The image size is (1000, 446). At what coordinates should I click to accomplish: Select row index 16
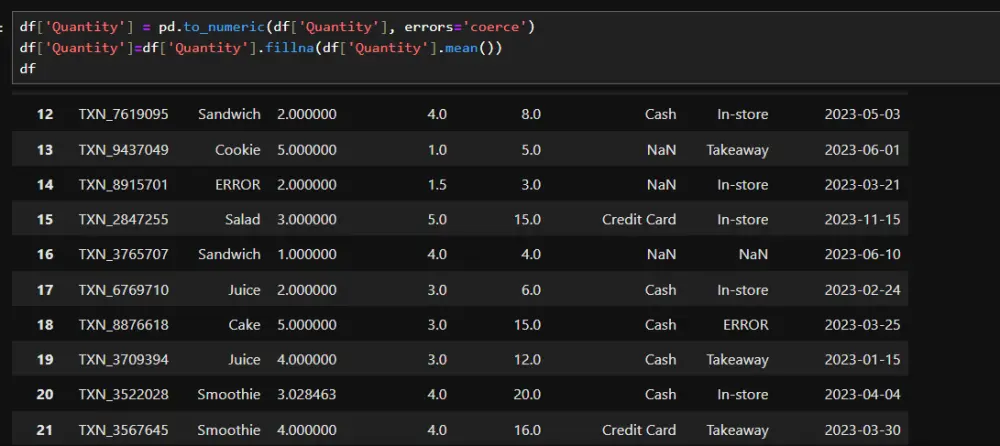(45, 254)
